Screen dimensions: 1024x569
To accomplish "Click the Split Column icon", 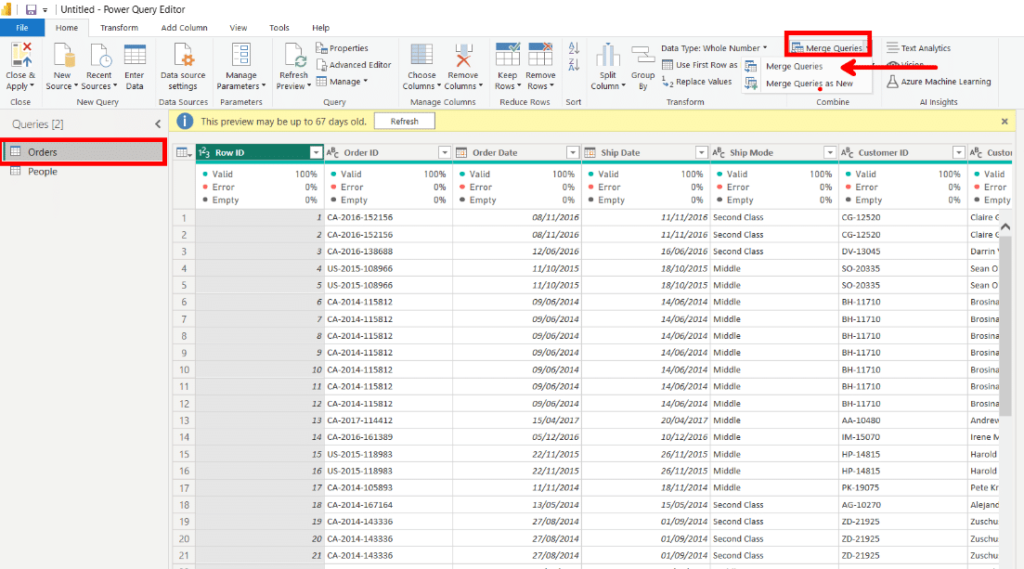I will 608,56.
